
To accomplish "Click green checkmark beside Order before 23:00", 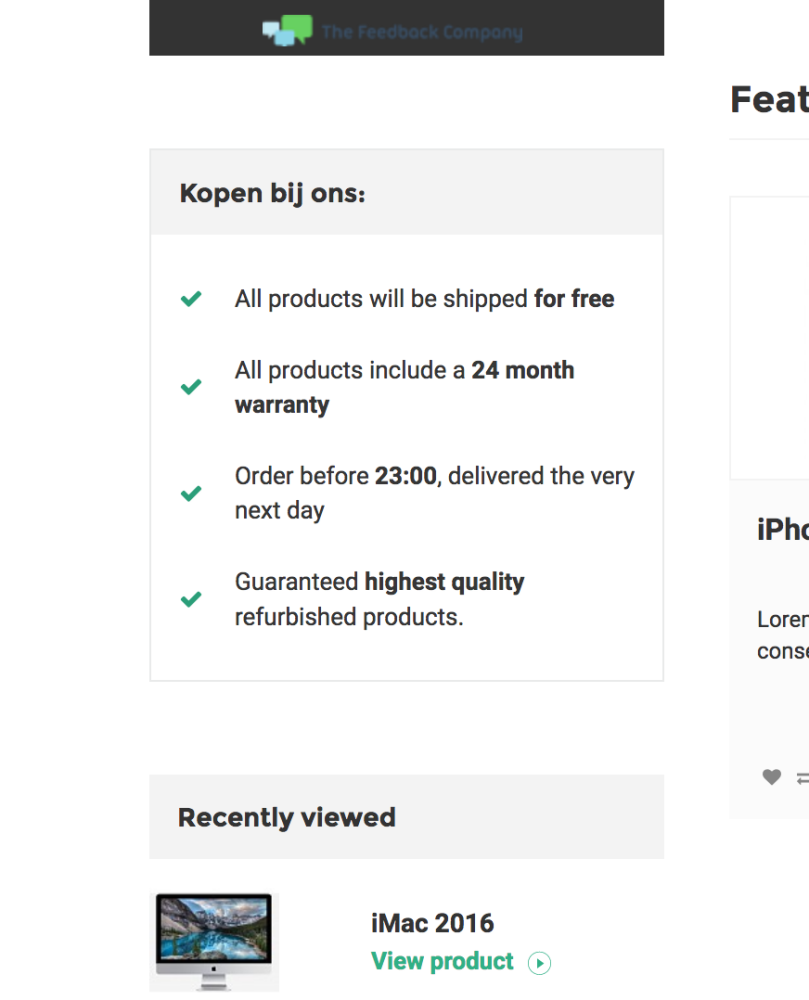I will pos(191,493).
